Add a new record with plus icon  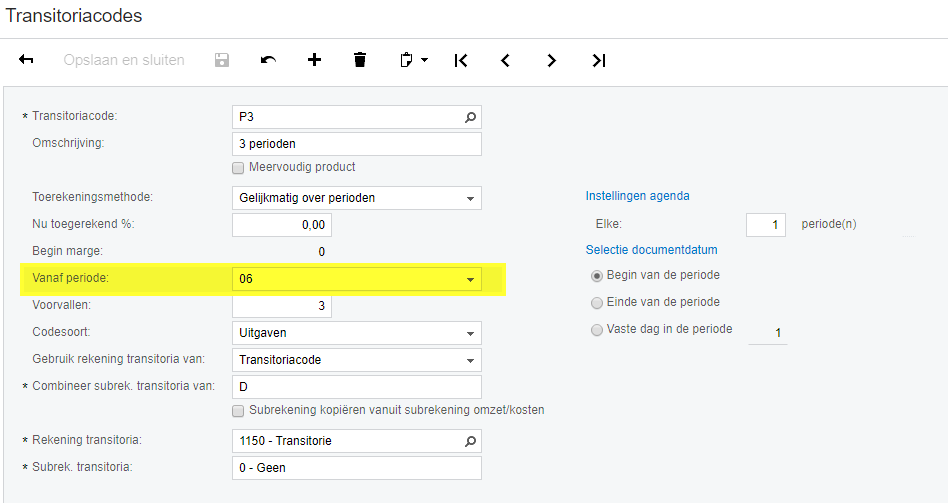314,60
